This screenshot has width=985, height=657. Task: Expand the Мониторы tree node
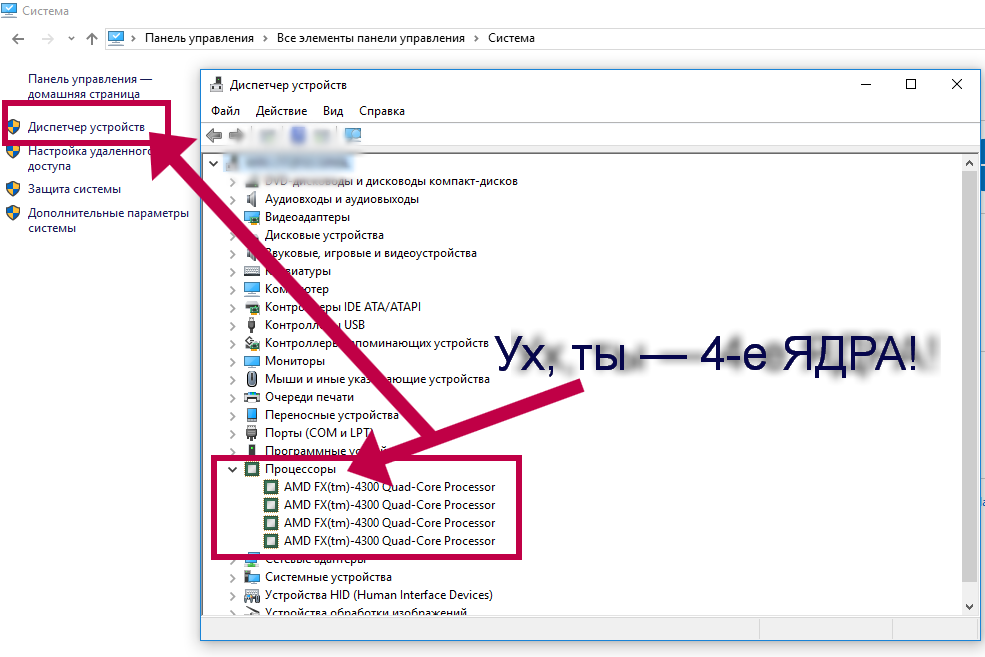coord(233,361)
